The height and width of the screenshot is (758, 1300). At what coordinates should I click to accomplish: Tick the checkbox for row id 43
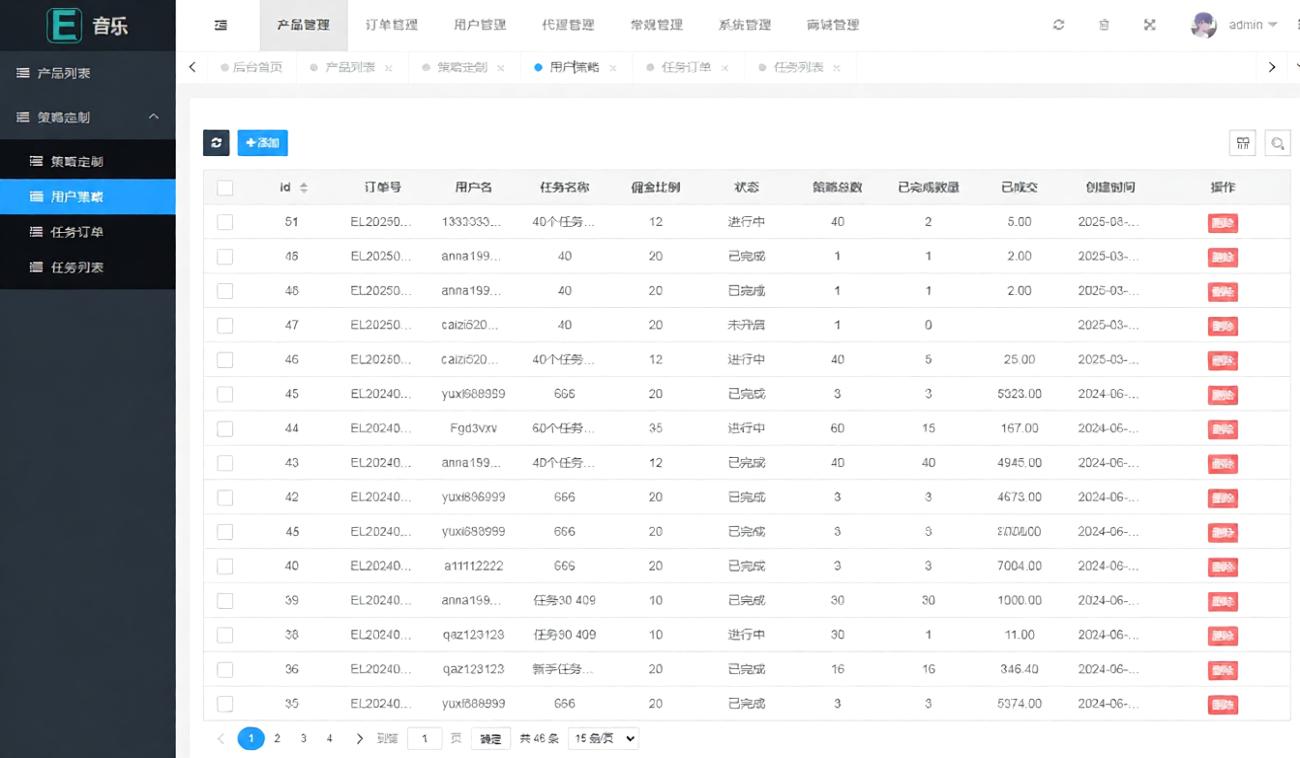pos(225,463)
